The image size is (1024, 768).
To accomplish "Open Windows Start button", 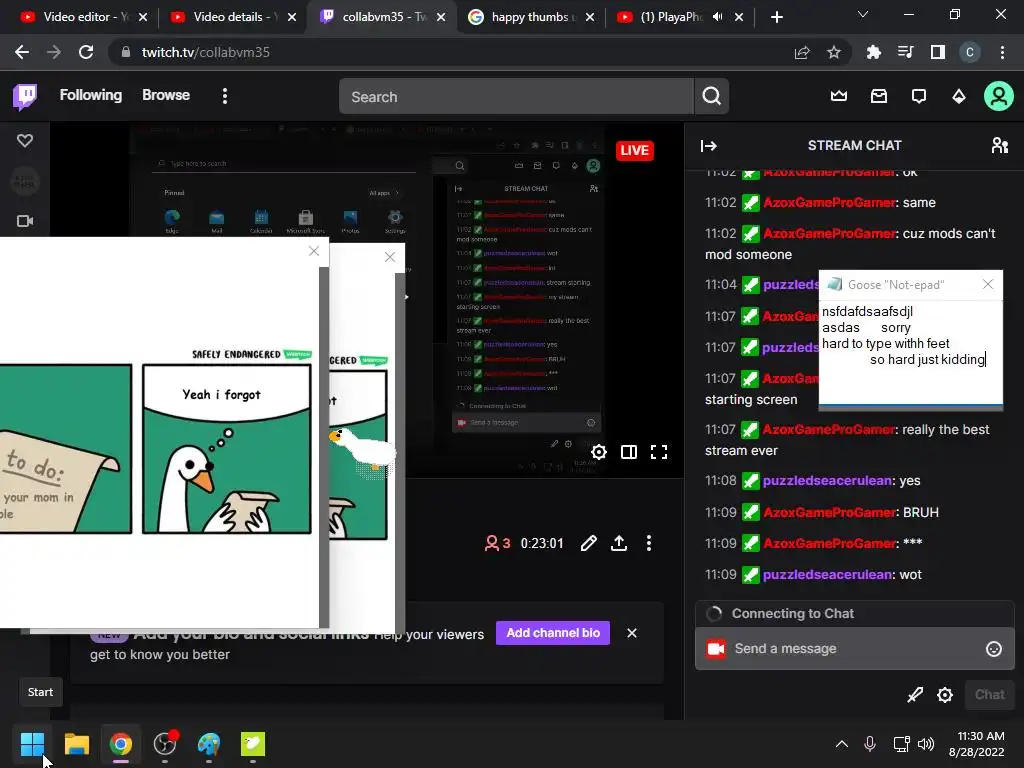I will click(x=32, y=744).
